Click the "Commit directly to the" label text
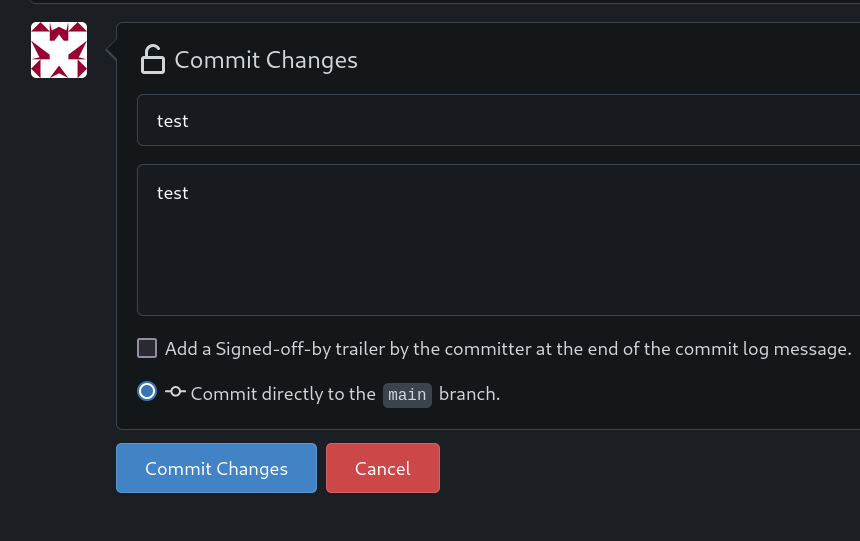The height and width of the screenshot is (541, 860). pyautogui.click(x=283, y=394)
